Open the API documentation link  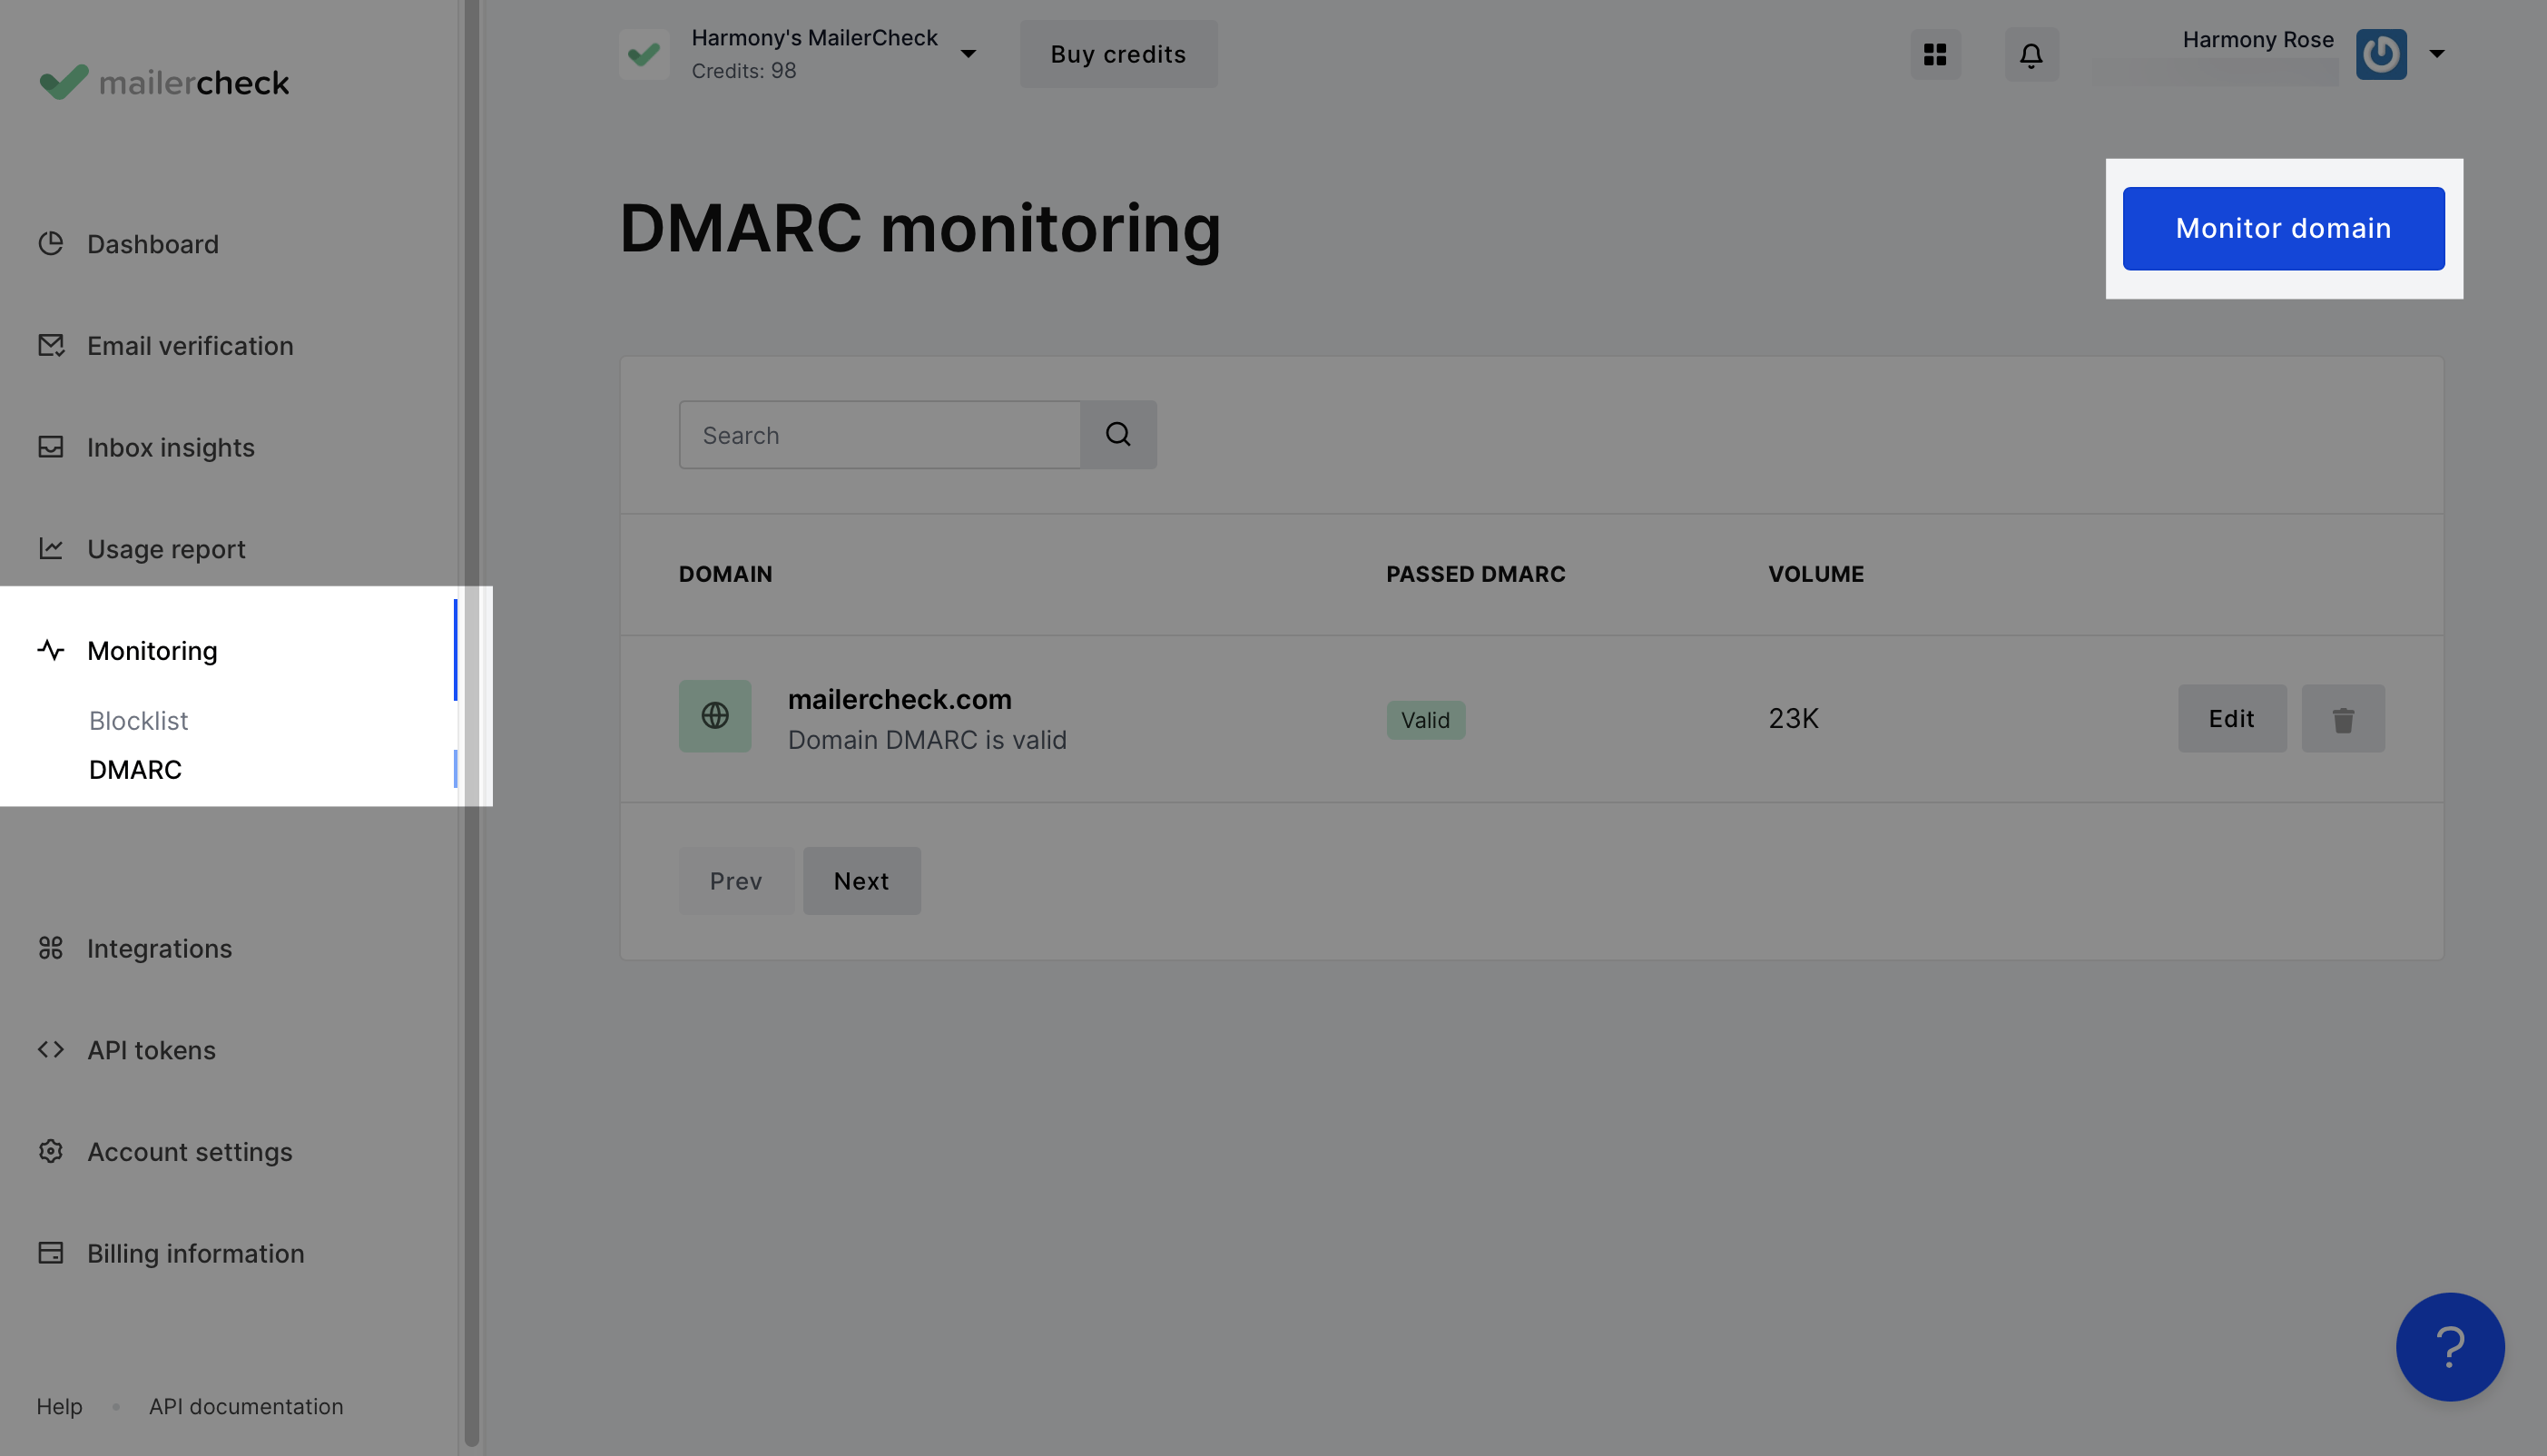pos(246,1405)
